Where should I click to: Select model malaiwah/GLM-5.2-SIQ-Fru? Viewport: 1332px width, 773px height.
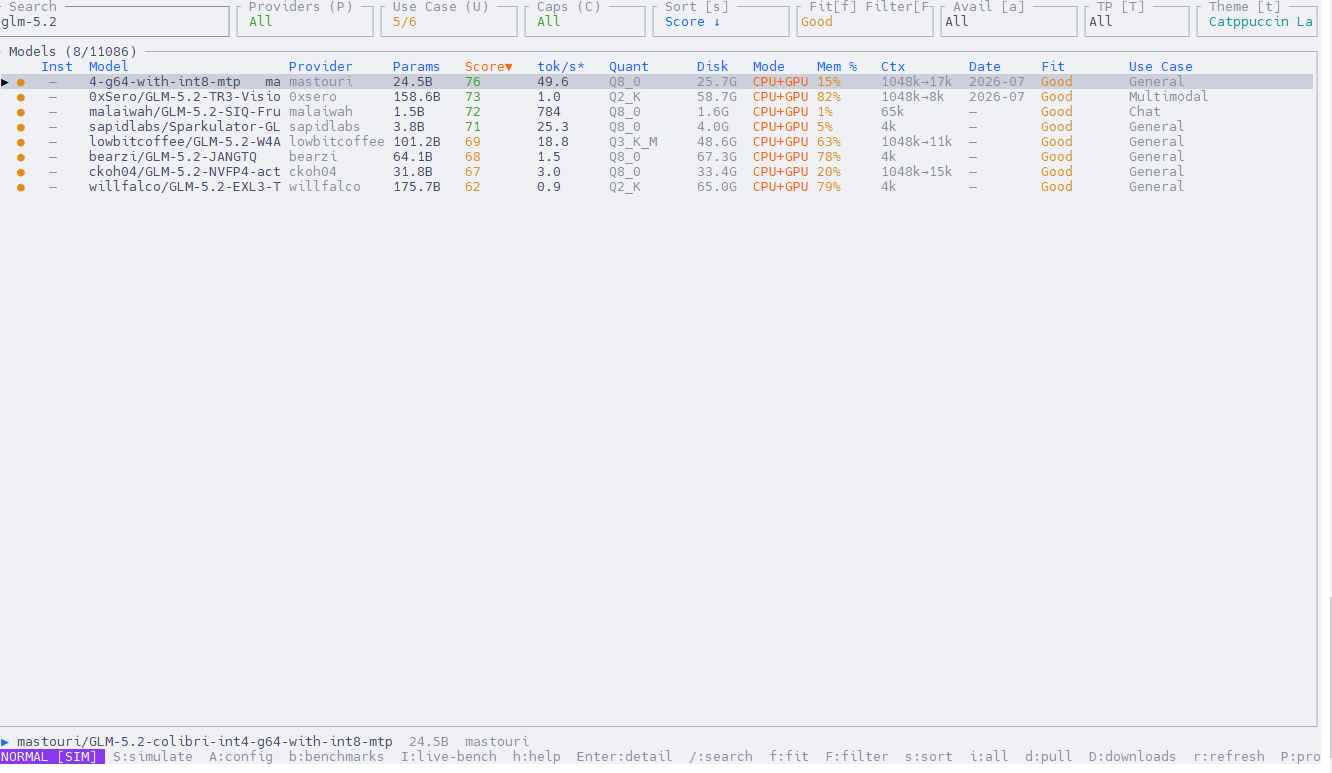pos(185,112)
